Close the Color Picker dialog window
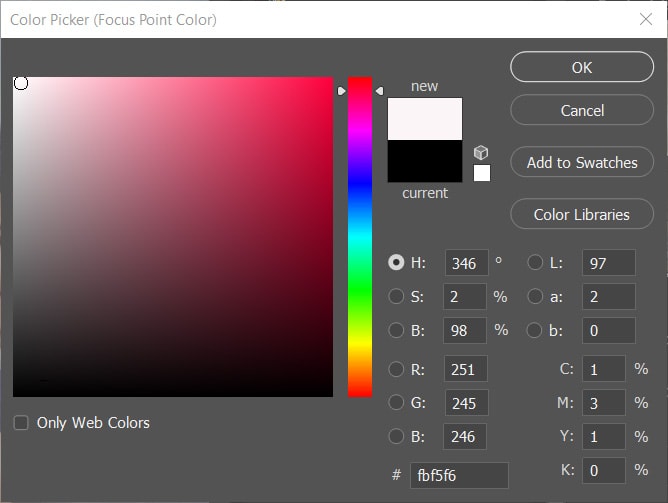668x503 pixels. (645, 19)
